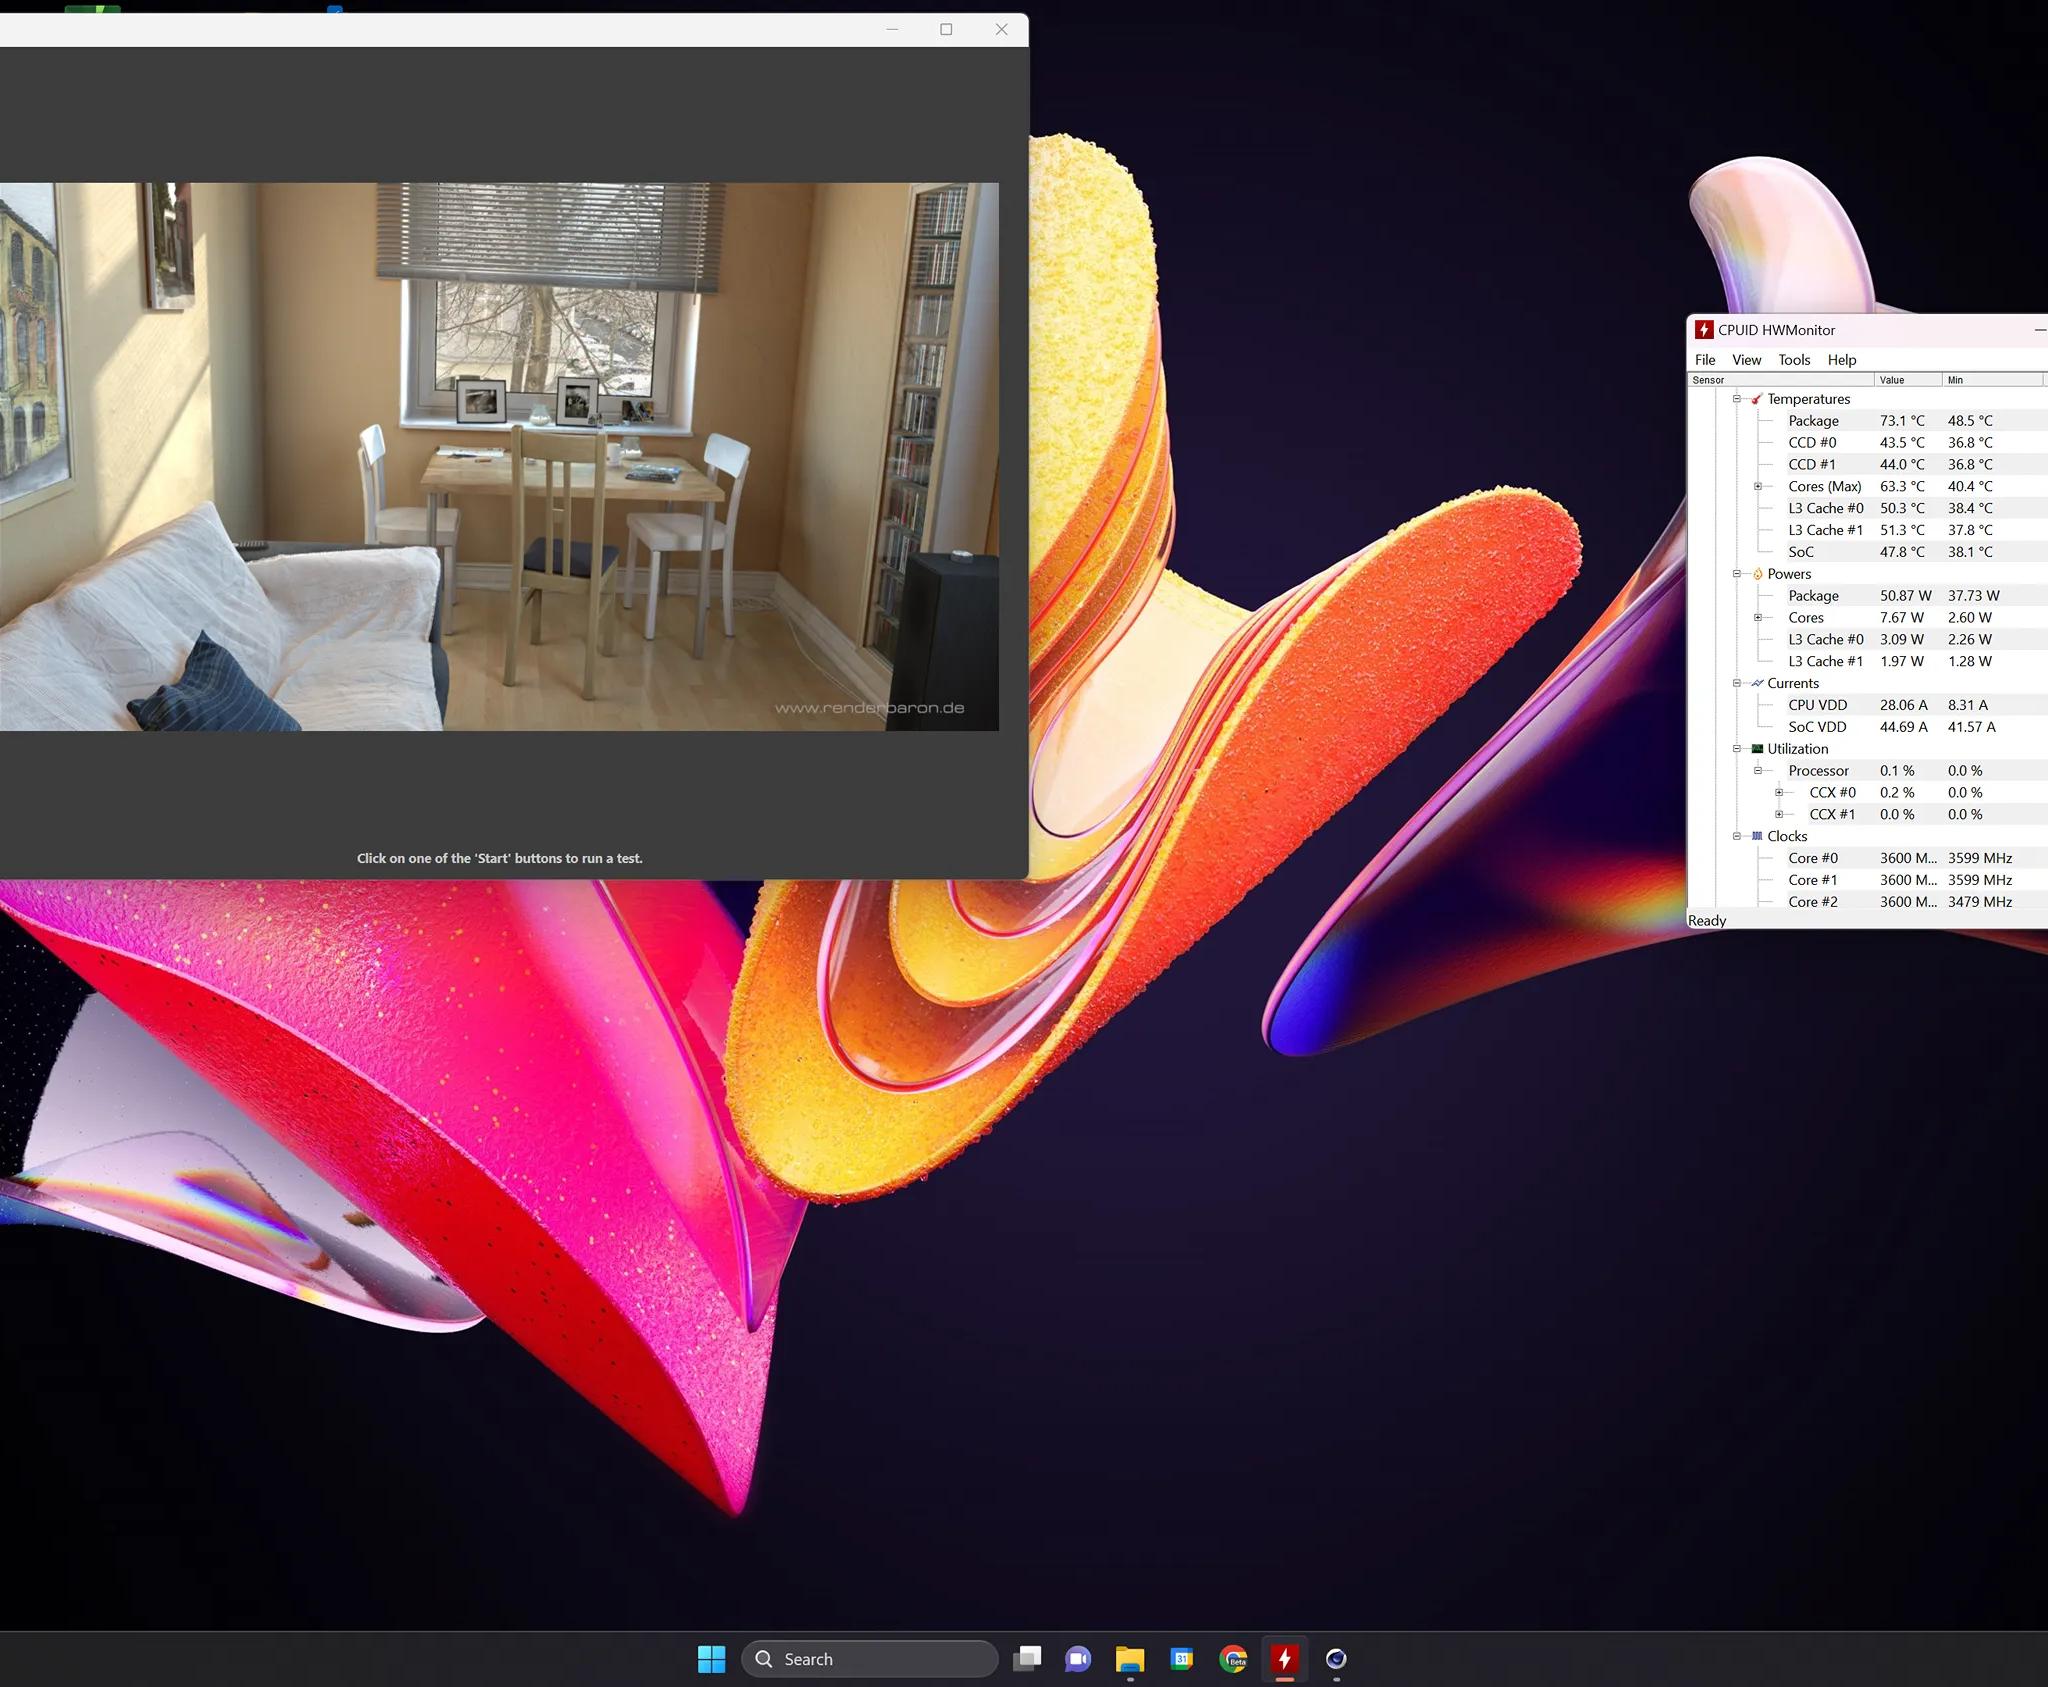
Task: Click the HWMonitor title bar lightning icon
Action: click(x=1704, y=330)
